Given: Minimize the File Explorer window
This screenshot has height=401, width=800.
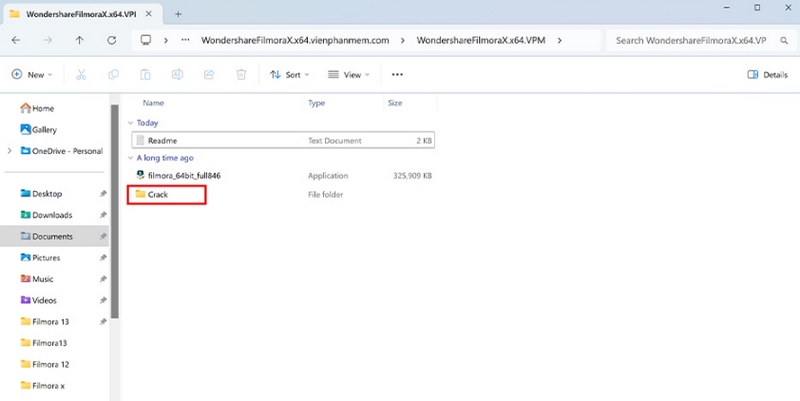Looking at the screenshot, I should point(727,8).
